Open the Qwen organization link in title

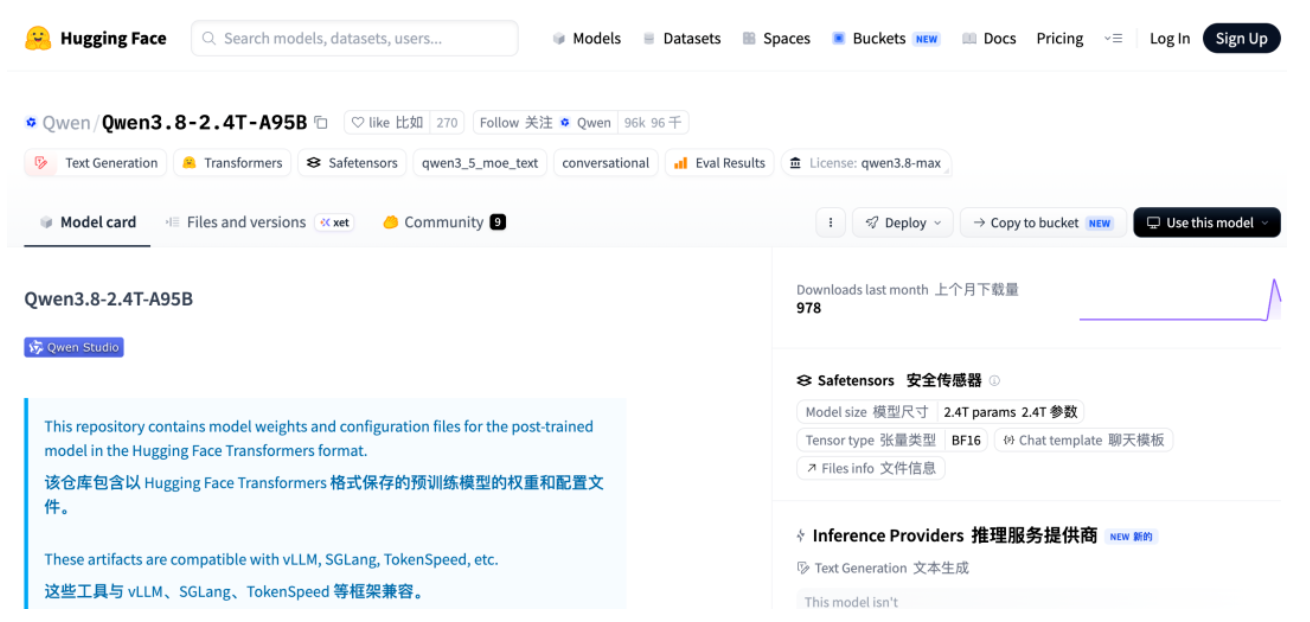[x=66, y=122]
